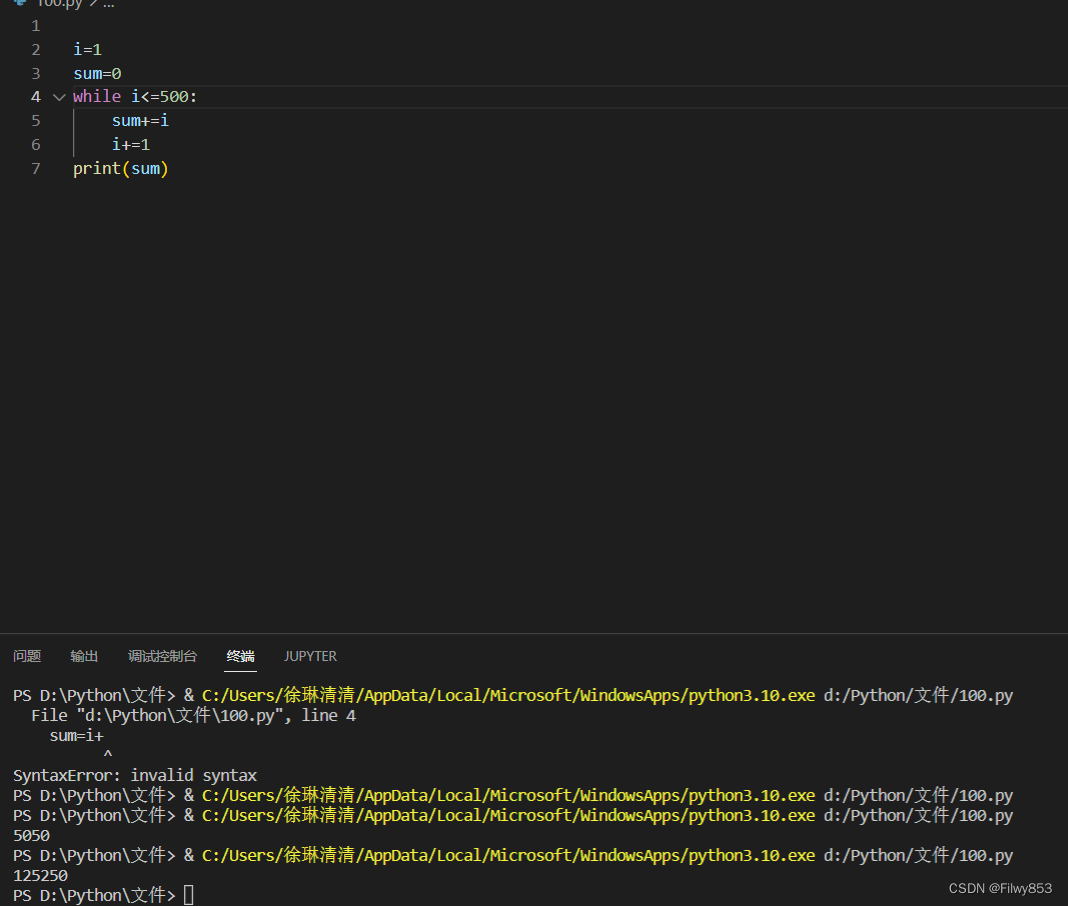Click the while keyword on line 4

[x=96, y=96]
